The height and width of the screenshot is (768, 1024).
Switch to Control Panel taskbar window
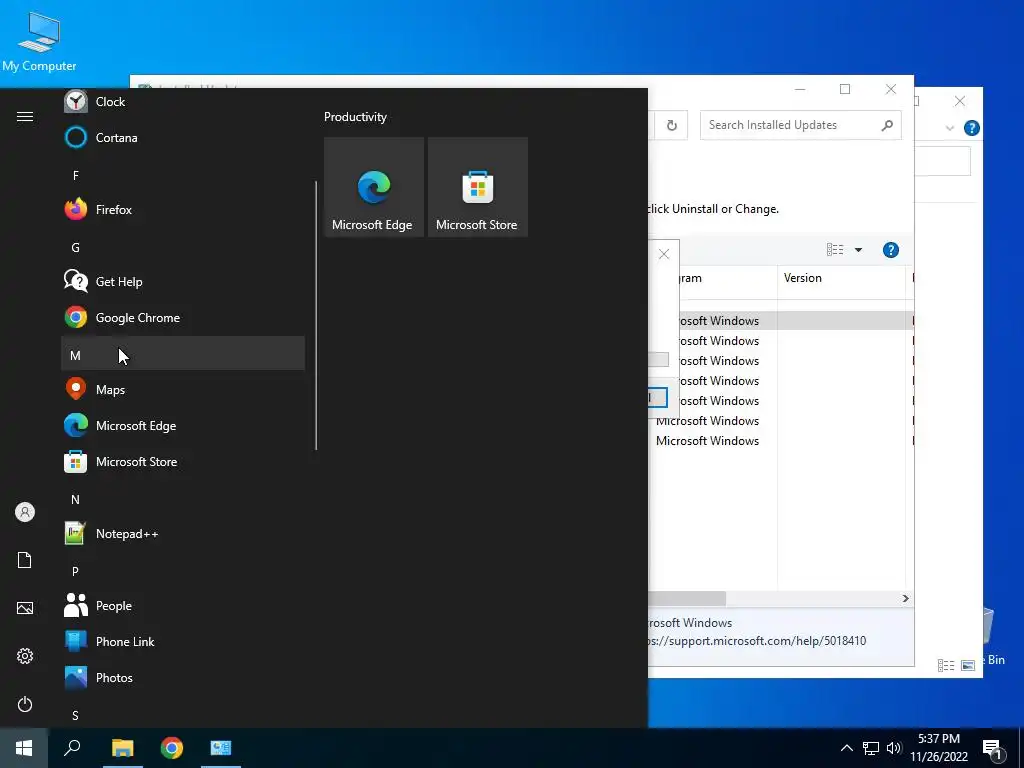tap(221, 748)
